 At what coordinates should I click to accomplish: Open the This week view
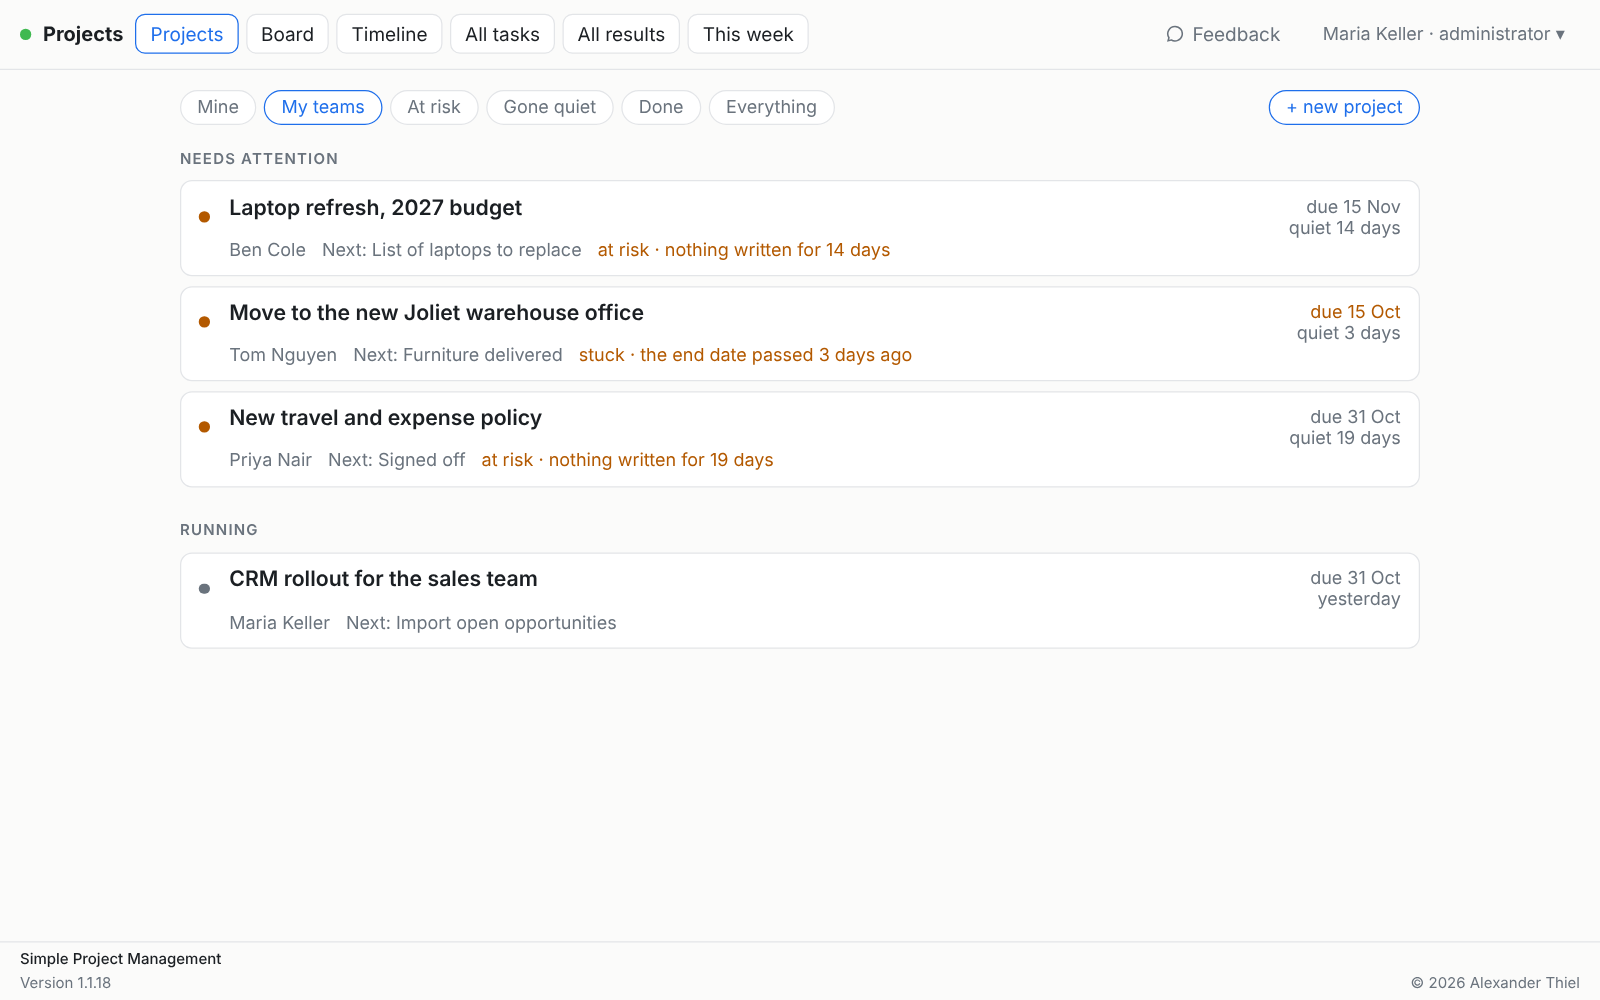[x=748, y=34]
